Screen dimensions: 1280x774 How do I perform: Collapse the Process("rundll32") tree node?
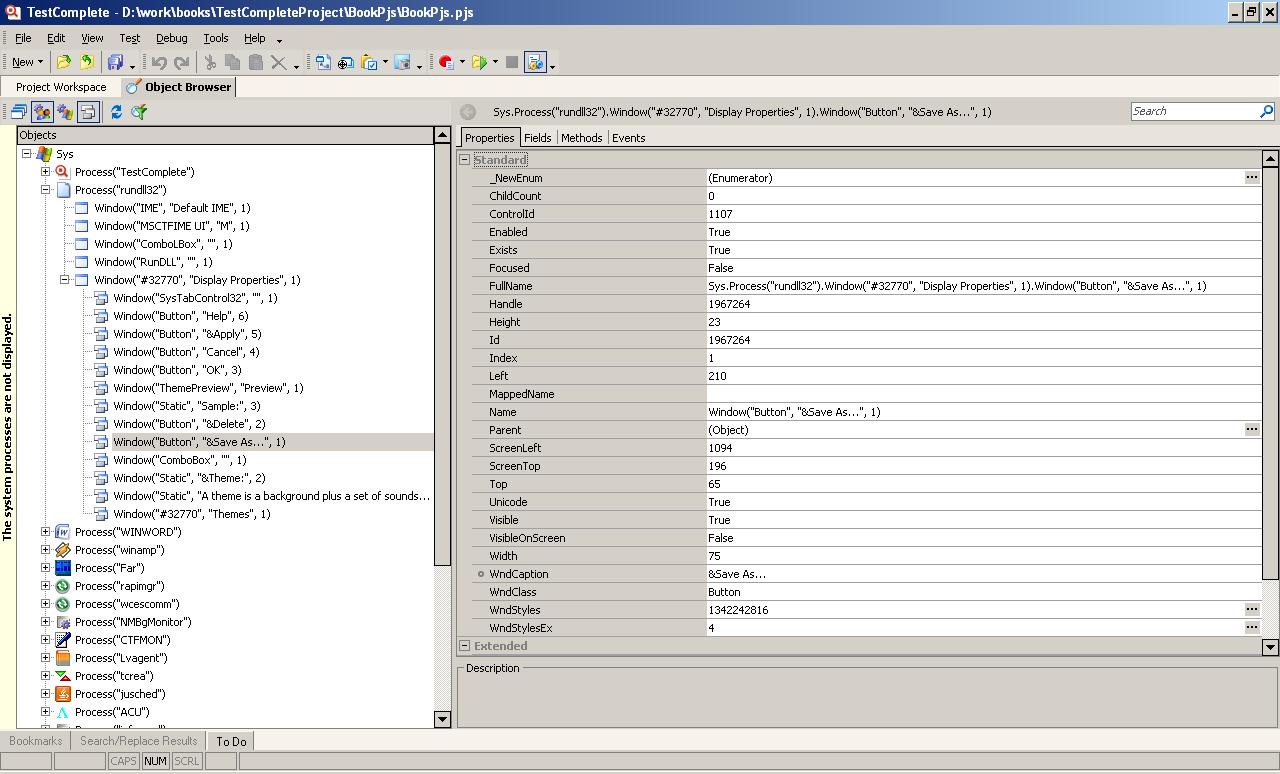[46, 190]
